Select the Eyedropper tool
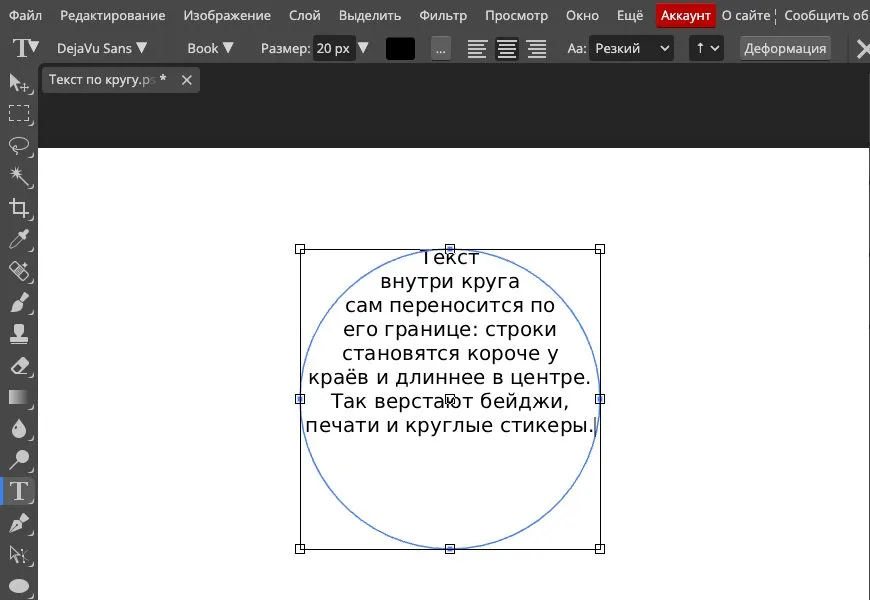This screenshot has width=870, height=600. [x=19, y=240]
